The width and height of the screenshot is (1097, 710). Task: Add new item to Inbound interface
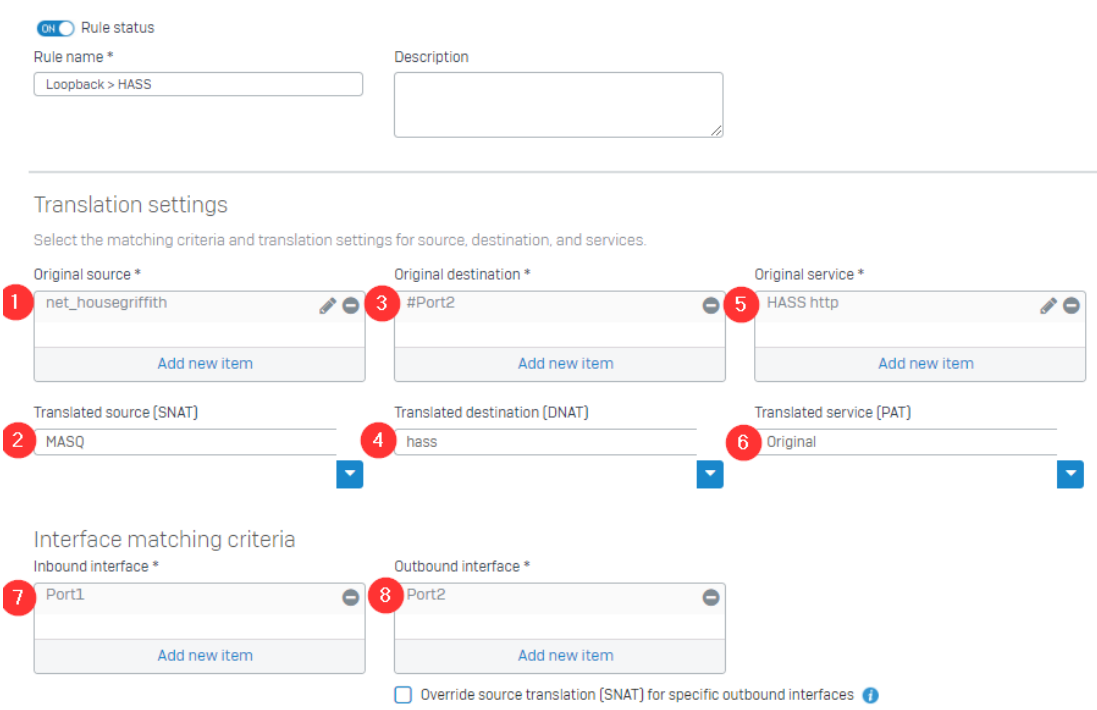coord(205,656)
